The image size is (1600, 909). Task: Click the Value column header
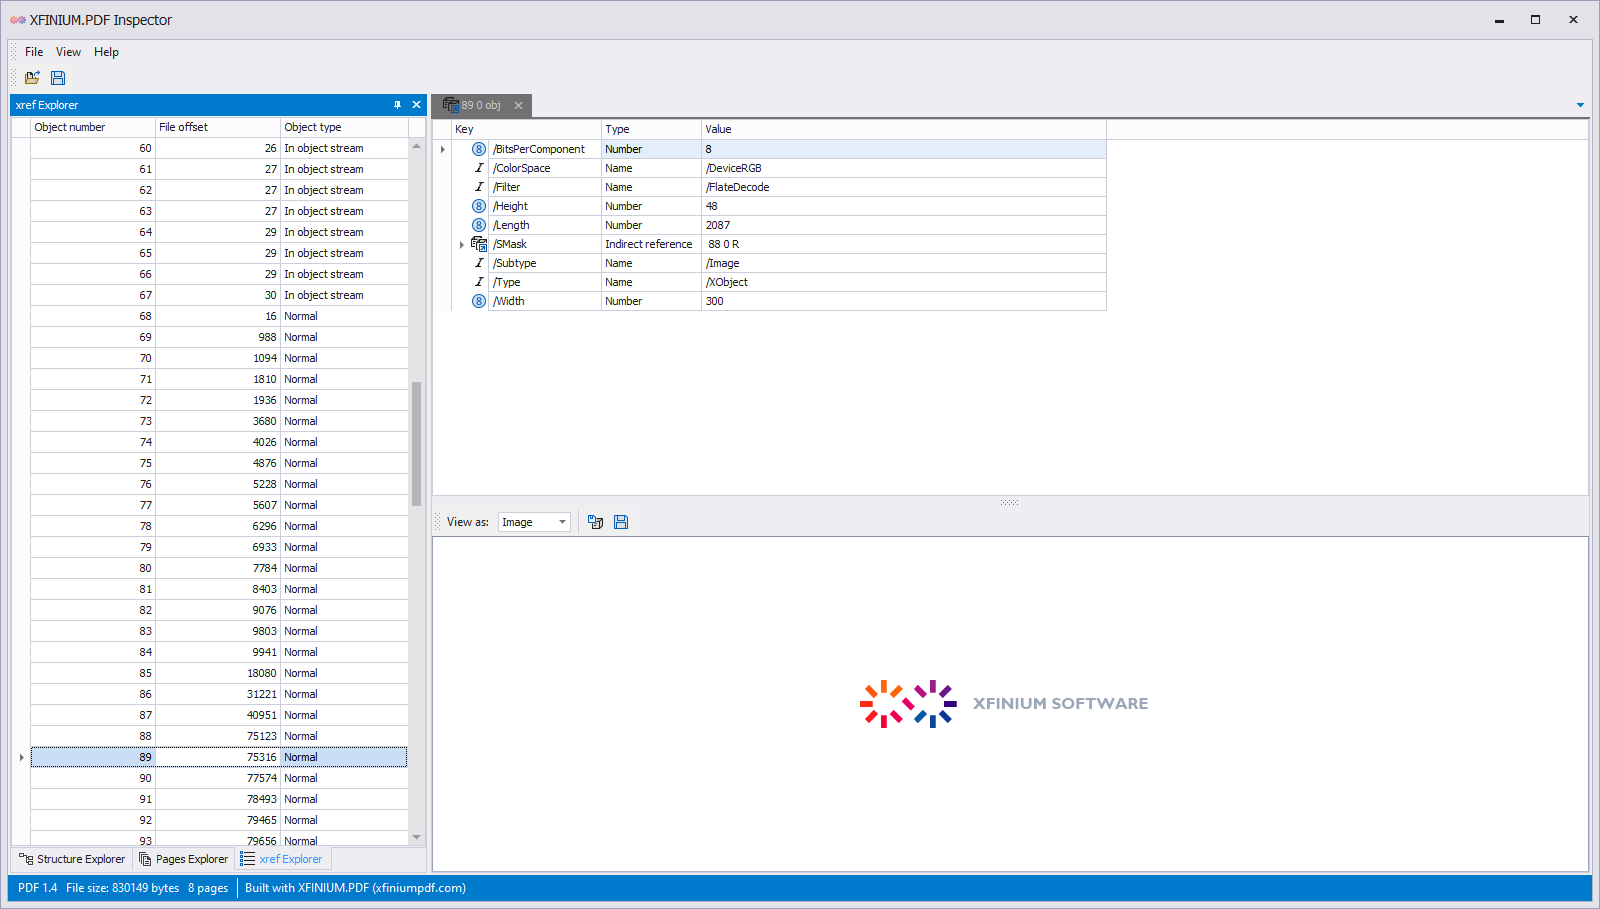coord(904,129)
